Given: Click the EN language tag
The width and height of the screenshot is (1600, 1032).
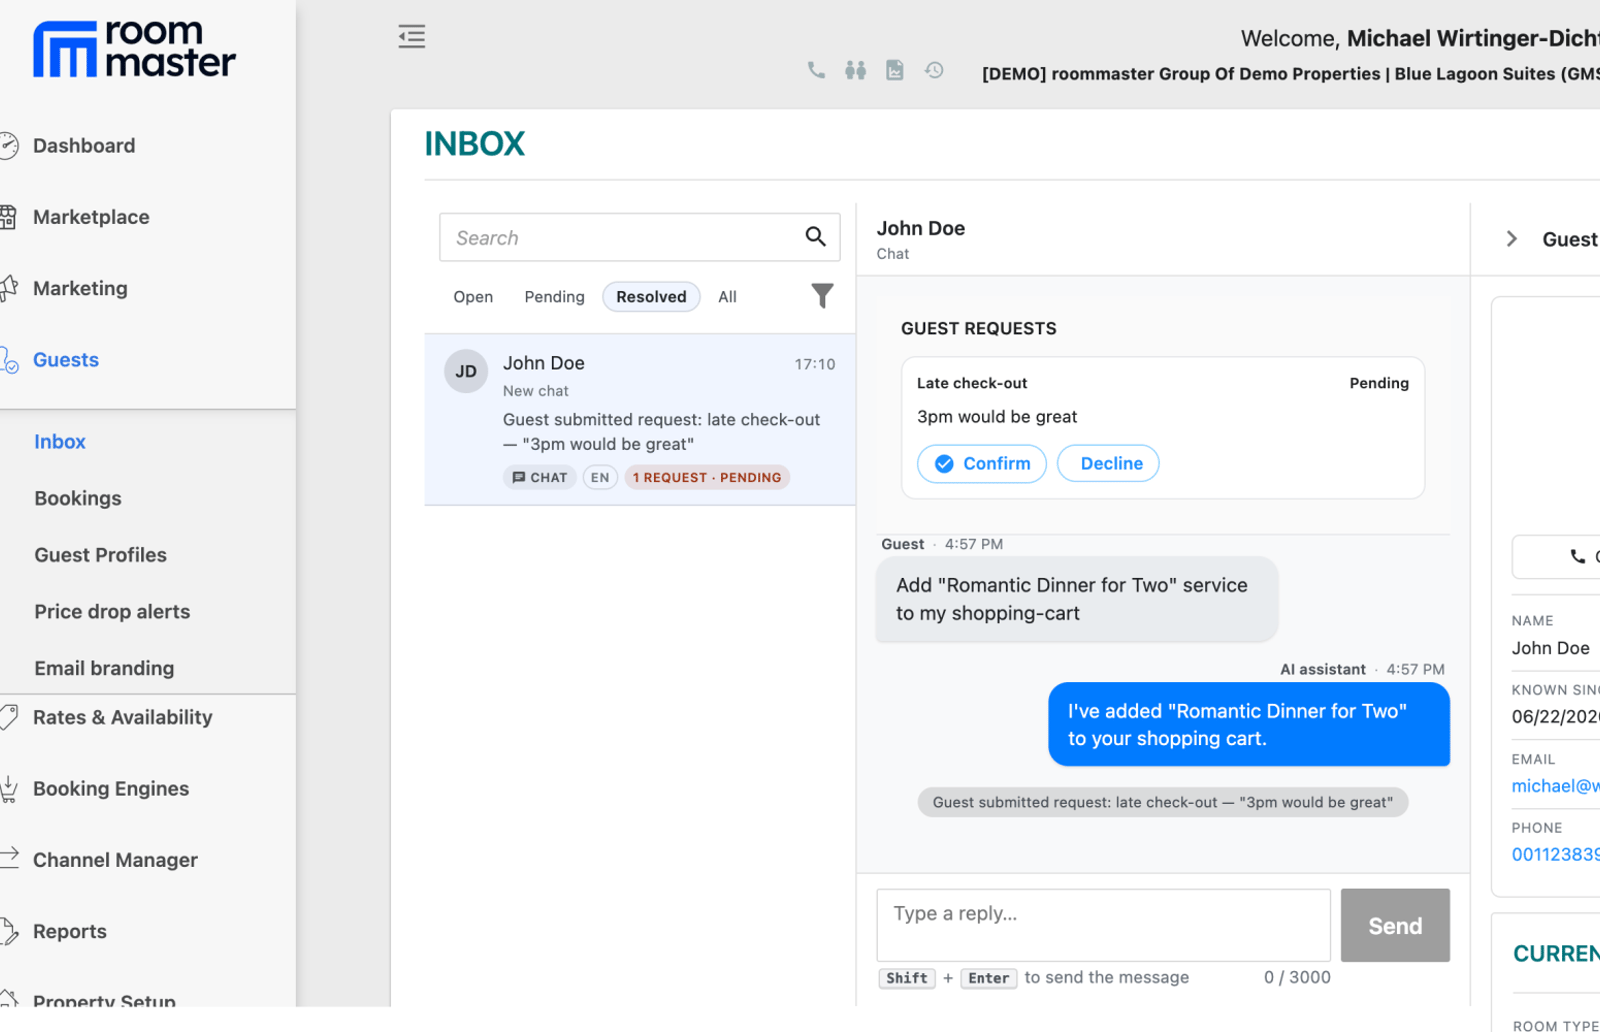Looking at the screenshot, I should [x=600, y=478].
